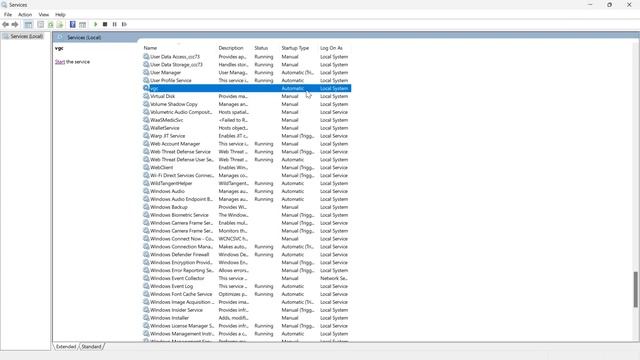The image size is (640, 360).
Task: Click the vertical scrollbar thumb of services list
Action: coord(636,289)
